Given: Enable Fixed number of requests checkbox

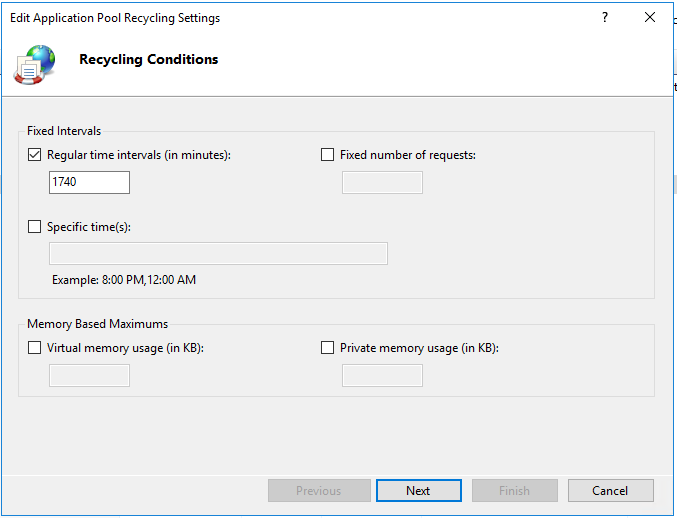Looking at the screenshot, I should (x=327, y=155).
